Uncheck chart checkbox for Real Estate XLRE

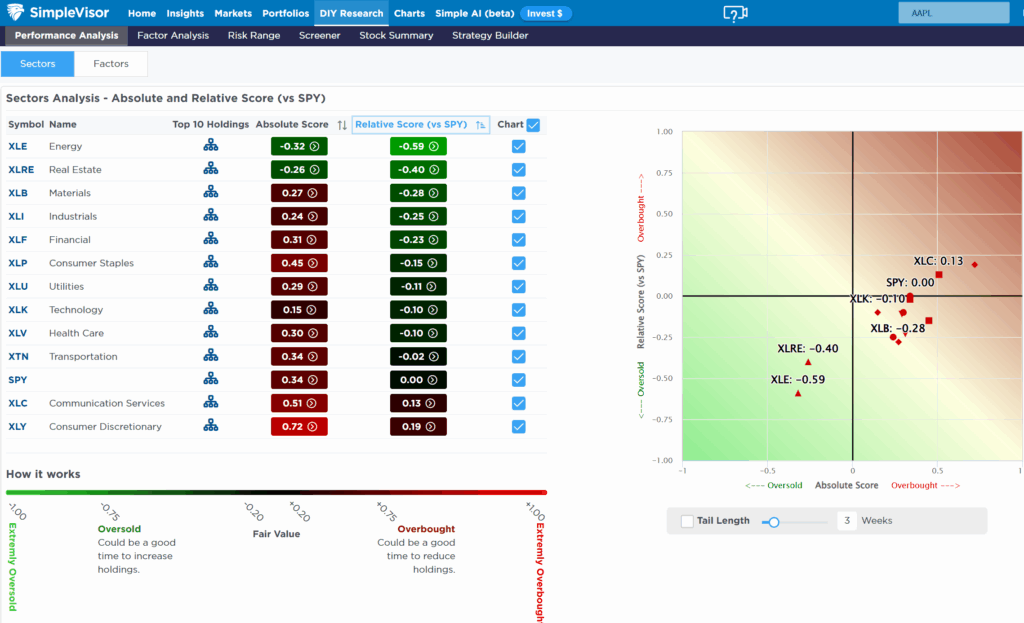[x=519, y=170]
